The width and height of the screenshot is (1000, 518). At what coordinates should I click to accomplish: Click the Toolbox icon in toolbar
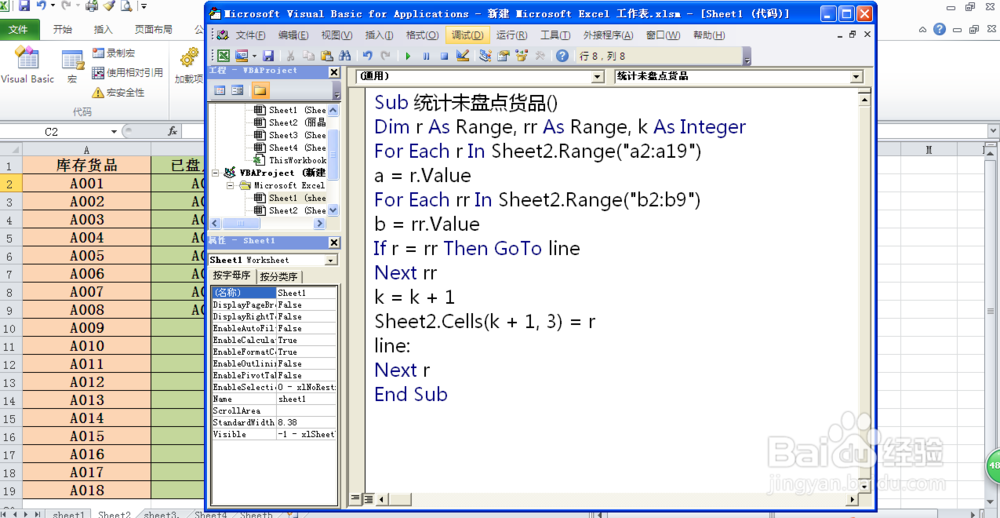click(540, 56)
